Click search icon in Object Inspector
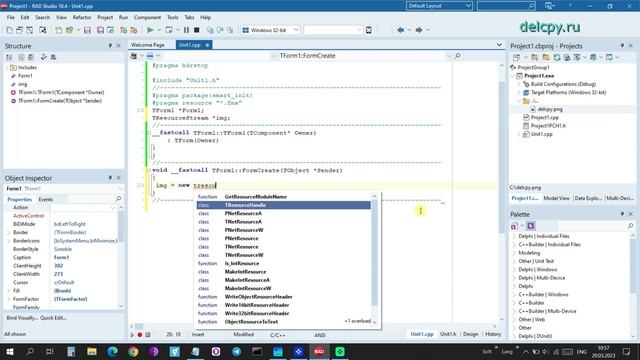The image size is (640, 360). pyautogui.click(x=118, y=199)
